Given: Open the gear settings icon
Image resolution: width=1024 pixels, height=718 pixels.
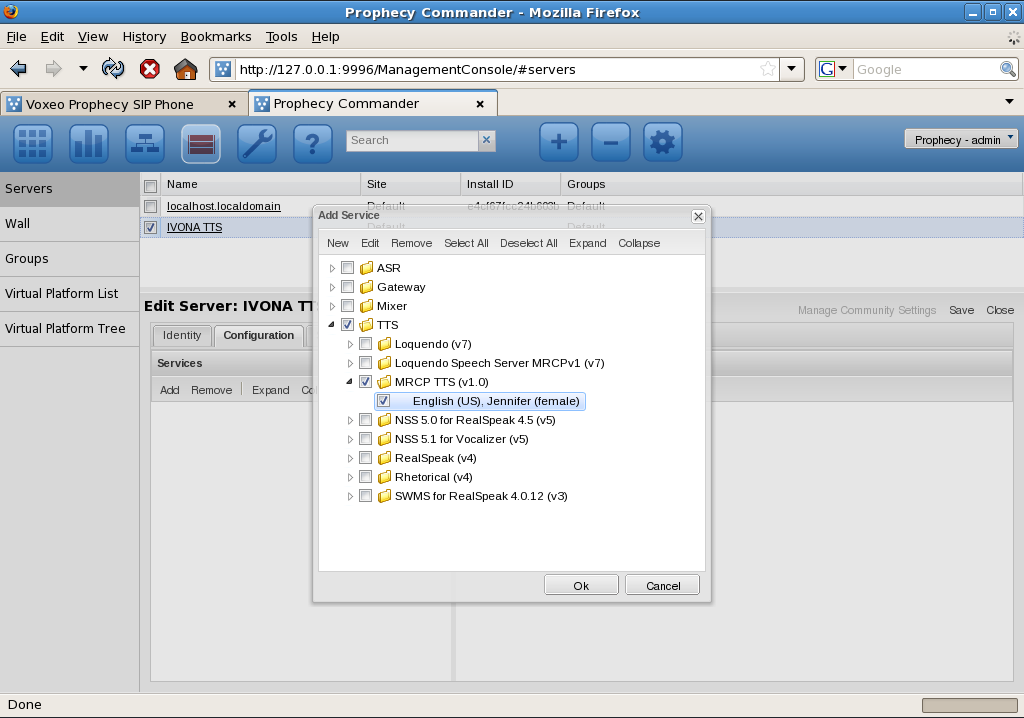Looking at the screenshot, I should click(663, 142).
